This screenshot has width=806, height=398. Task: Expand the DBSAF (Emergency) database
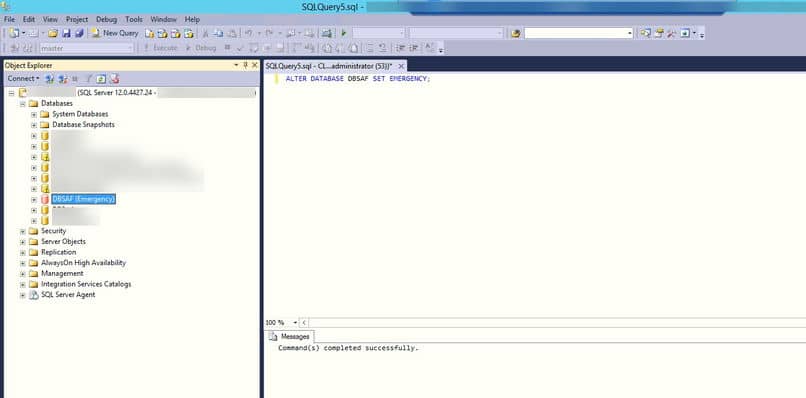click(x=34, y=200)
